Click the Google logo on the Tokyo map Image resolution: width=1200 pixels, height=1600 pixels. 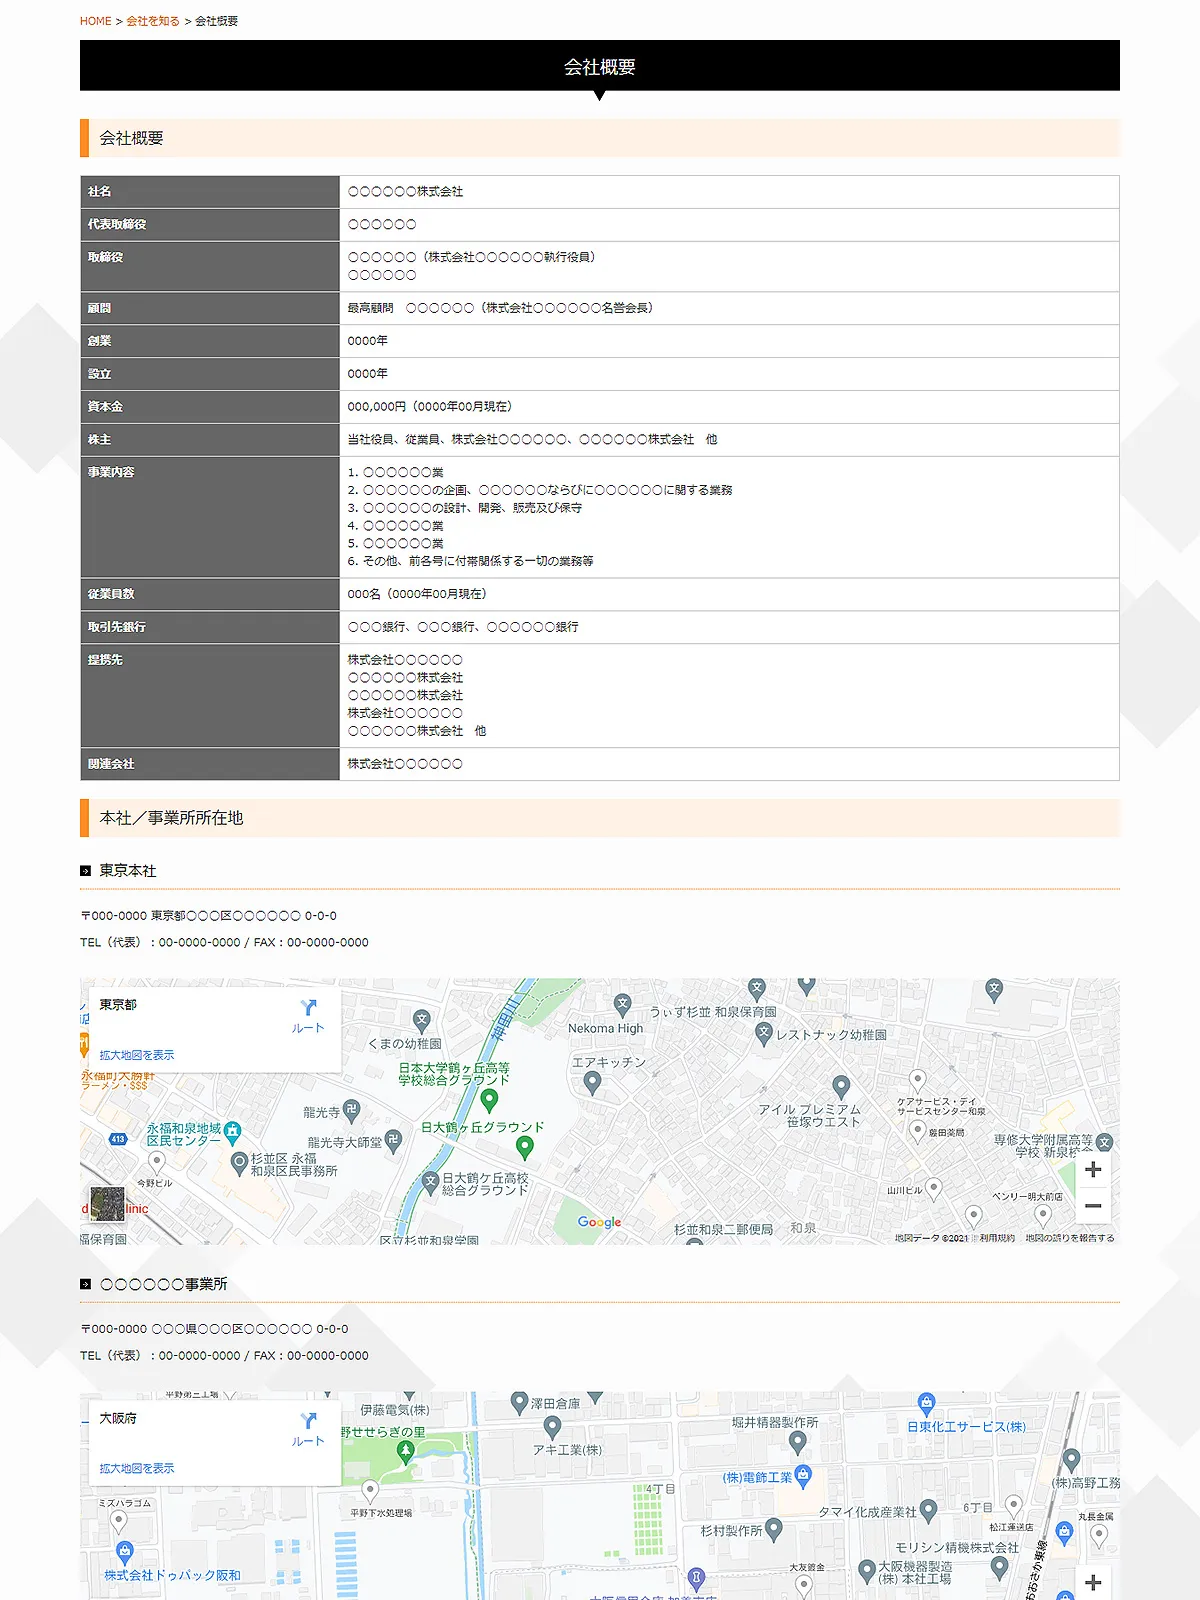click(x=599, y=1222)
